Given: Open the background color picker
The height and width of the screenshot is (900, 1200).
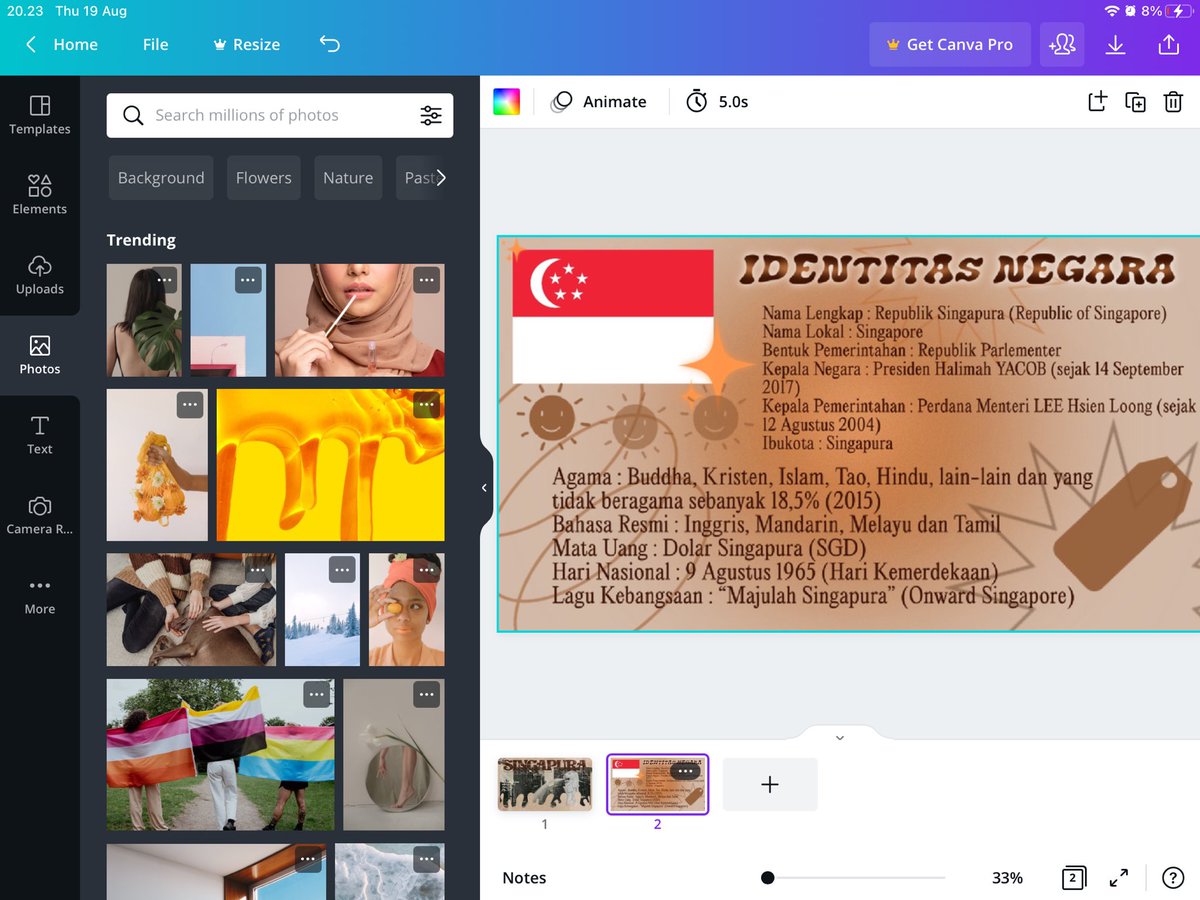Looking at the screenshot, I should click(x=506, y=101).
